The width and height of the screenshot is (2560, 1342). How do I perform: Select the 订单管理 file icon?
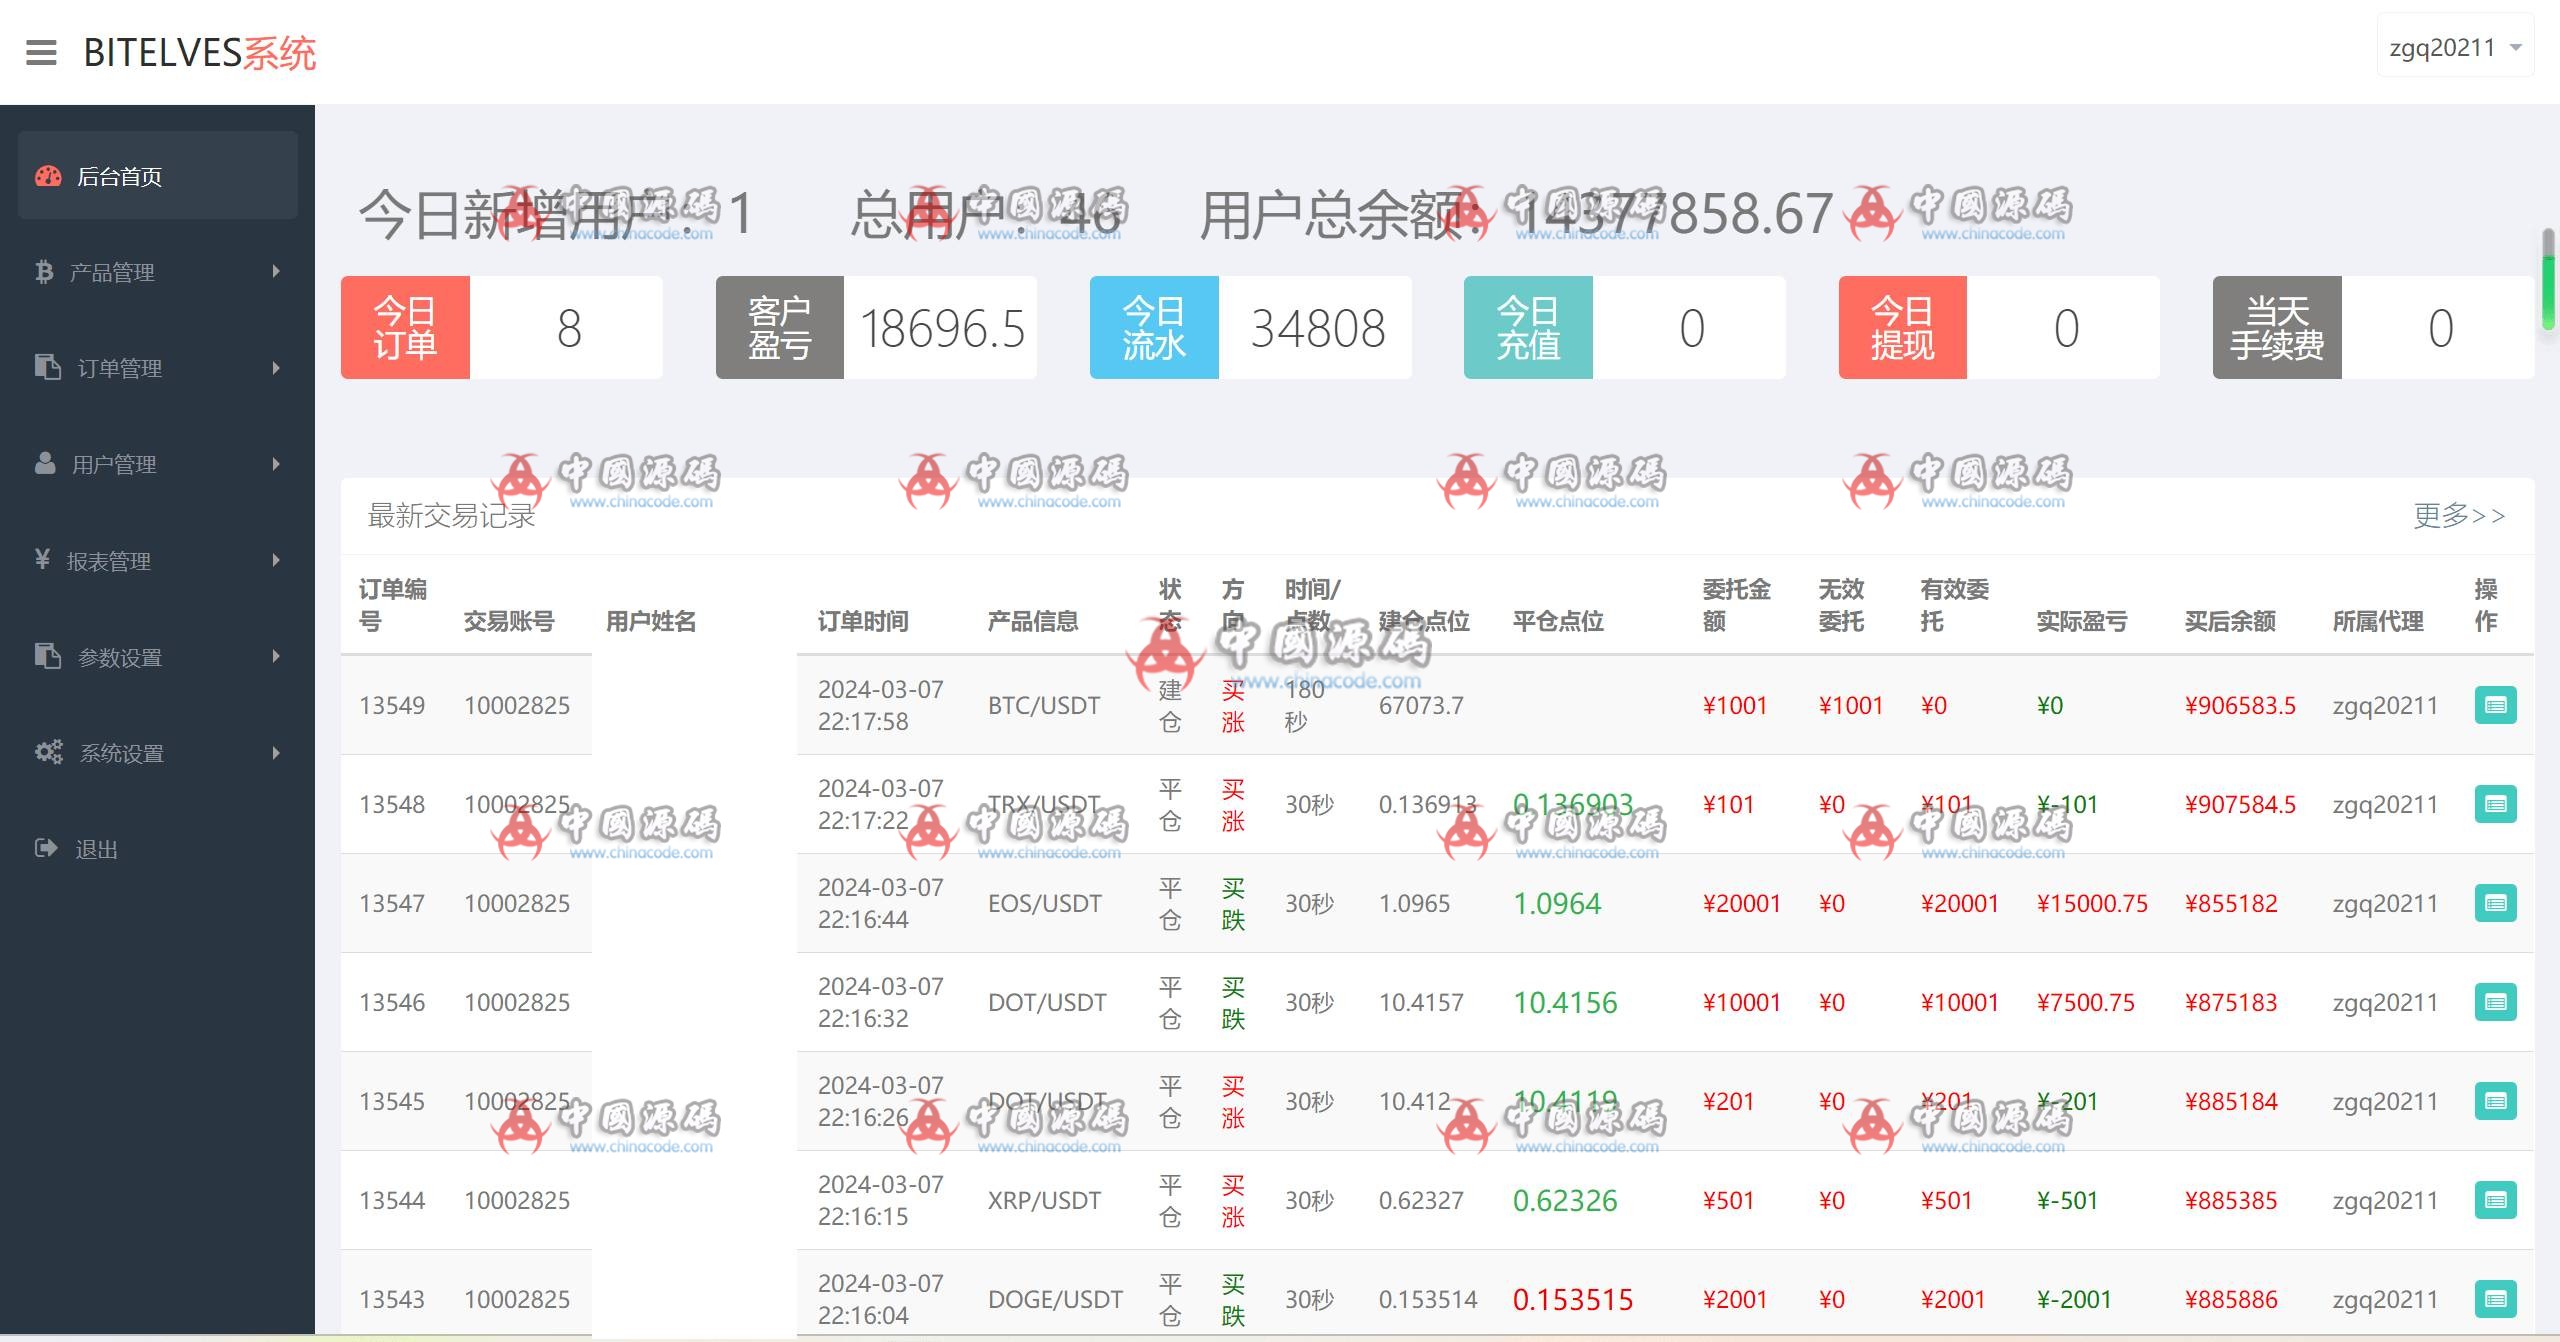pos(44,368)
